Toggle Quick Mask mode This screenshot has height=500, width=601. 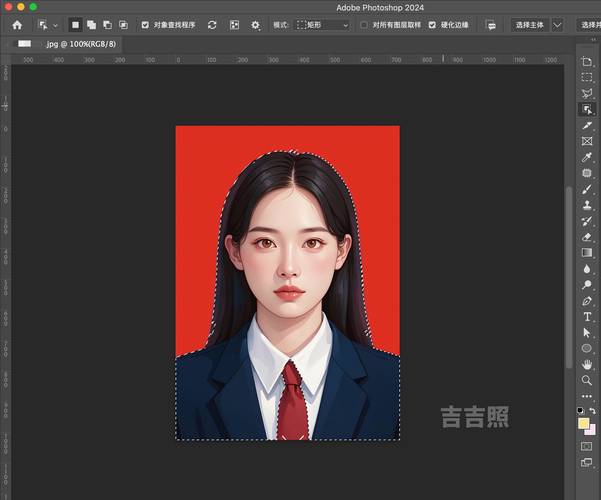tap(586, 446)
